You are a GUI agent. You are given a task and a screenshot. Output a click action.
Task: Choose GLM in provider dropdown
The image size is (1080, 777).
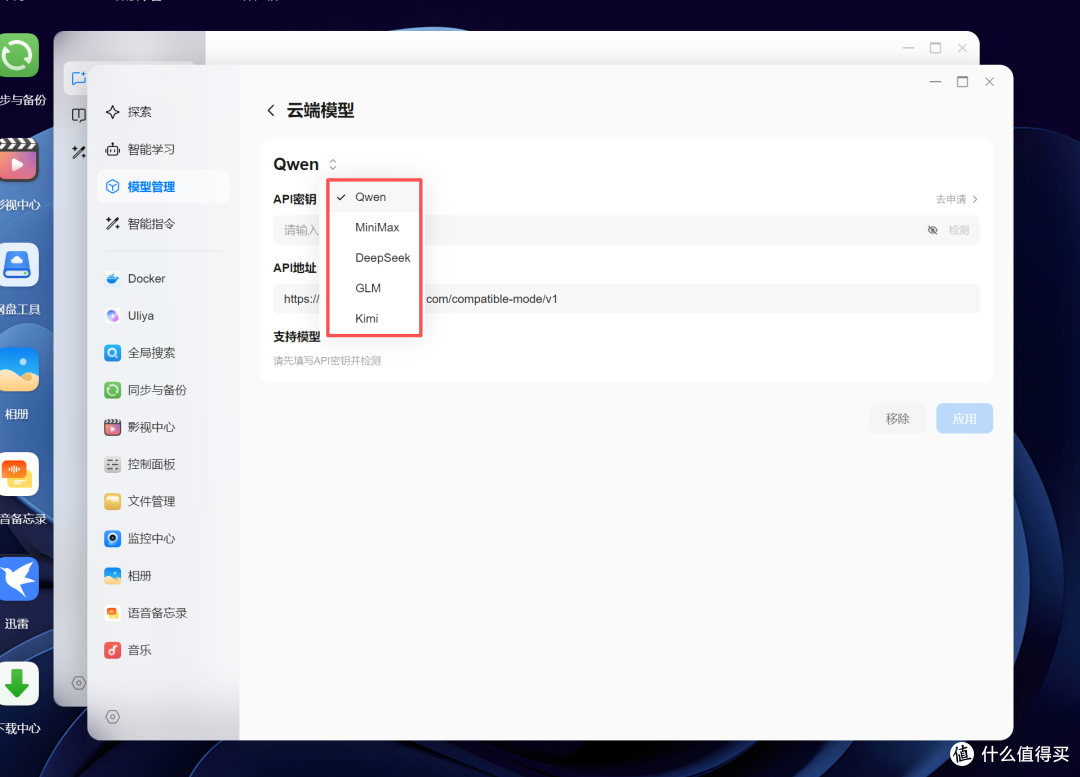click(375, 288)
